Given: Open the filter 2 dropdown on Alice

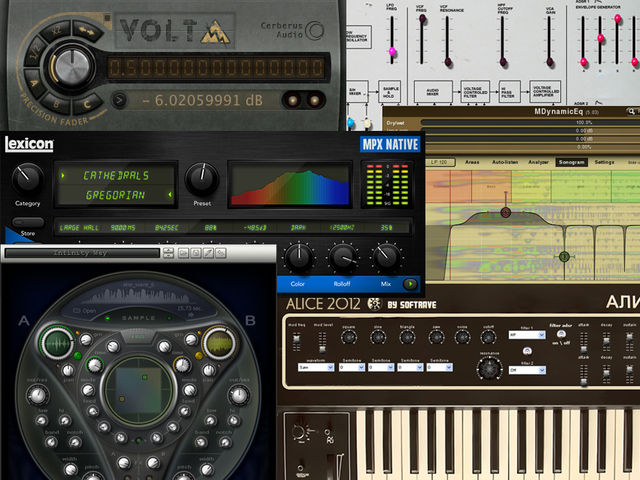Looking at the screenshot, I should pyautogui.click(x=527, y=370).
